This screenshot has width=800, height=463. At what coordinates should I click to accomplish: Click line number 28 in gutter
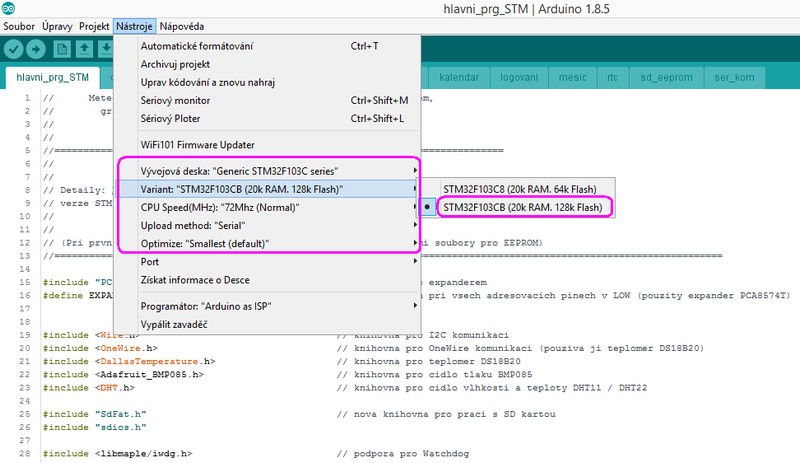pos(24,453)
